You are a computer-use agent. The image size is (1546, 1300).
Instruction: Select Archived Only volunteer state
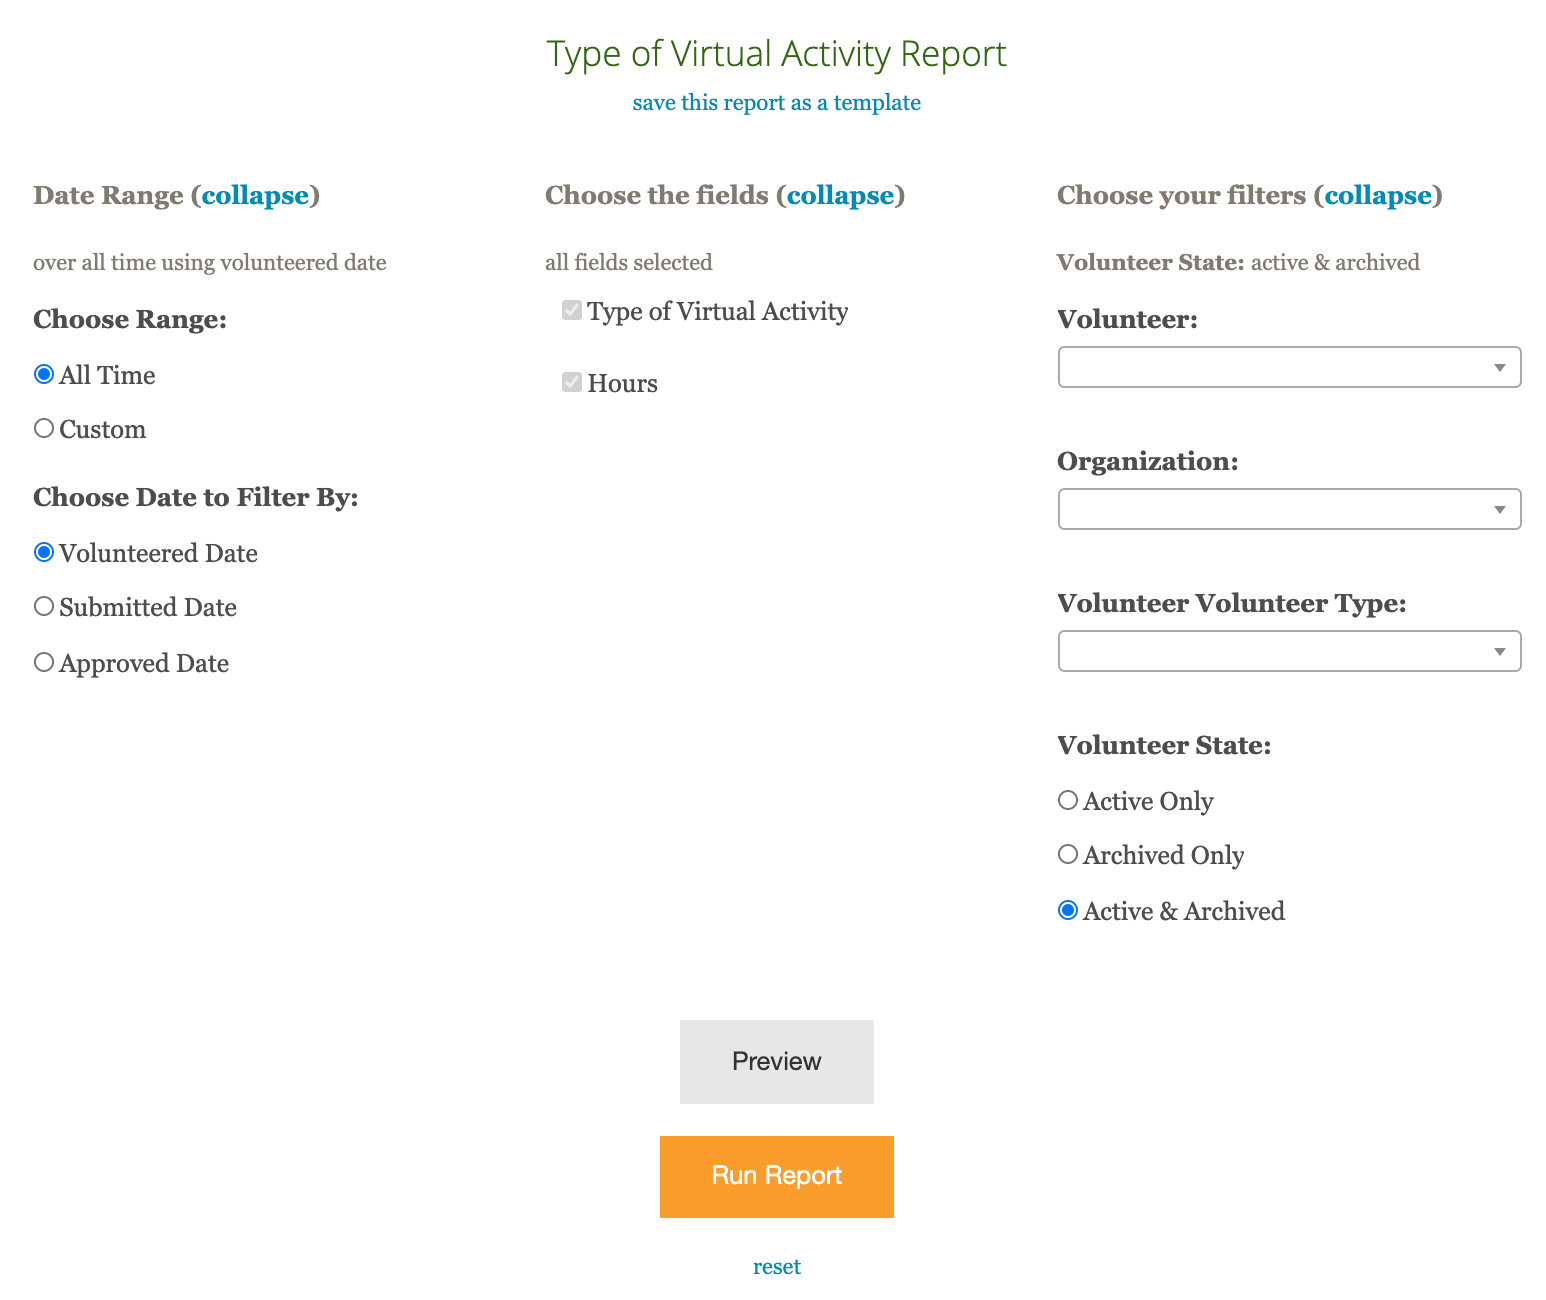1068,854
